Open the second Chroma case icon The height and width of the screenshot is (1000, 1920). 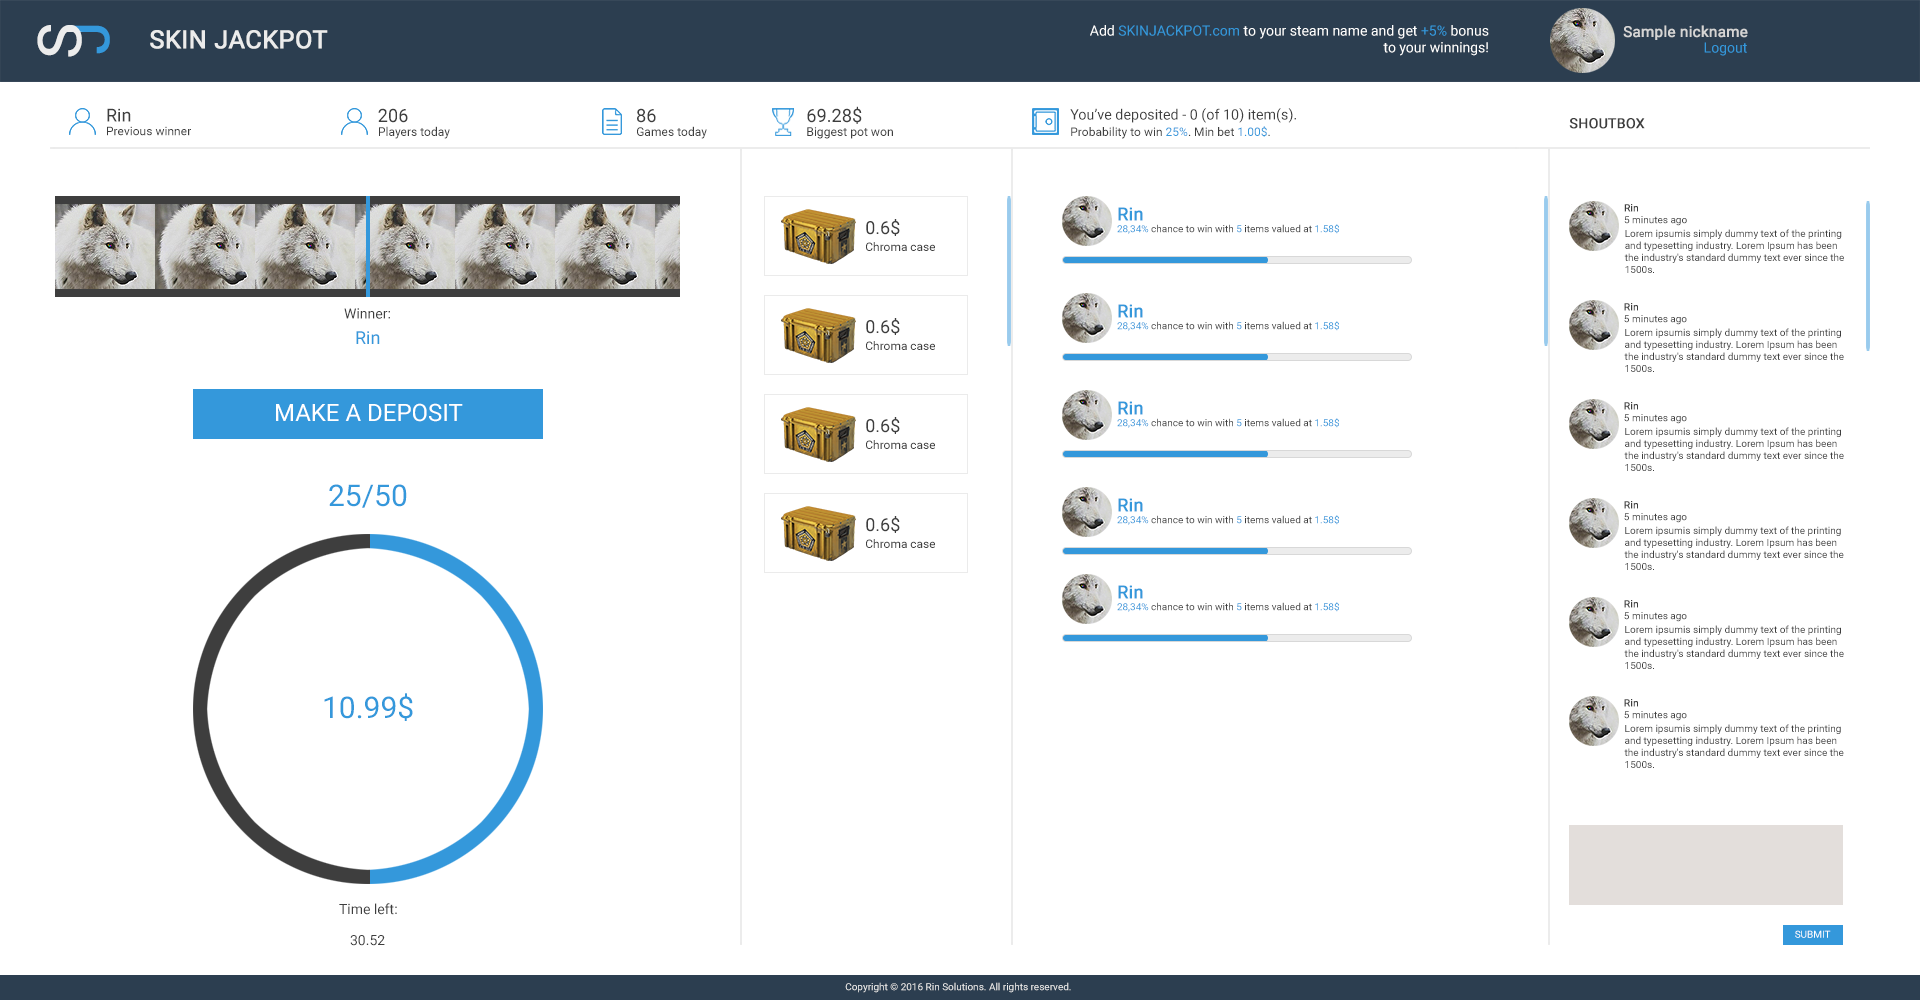coord(818,335)
